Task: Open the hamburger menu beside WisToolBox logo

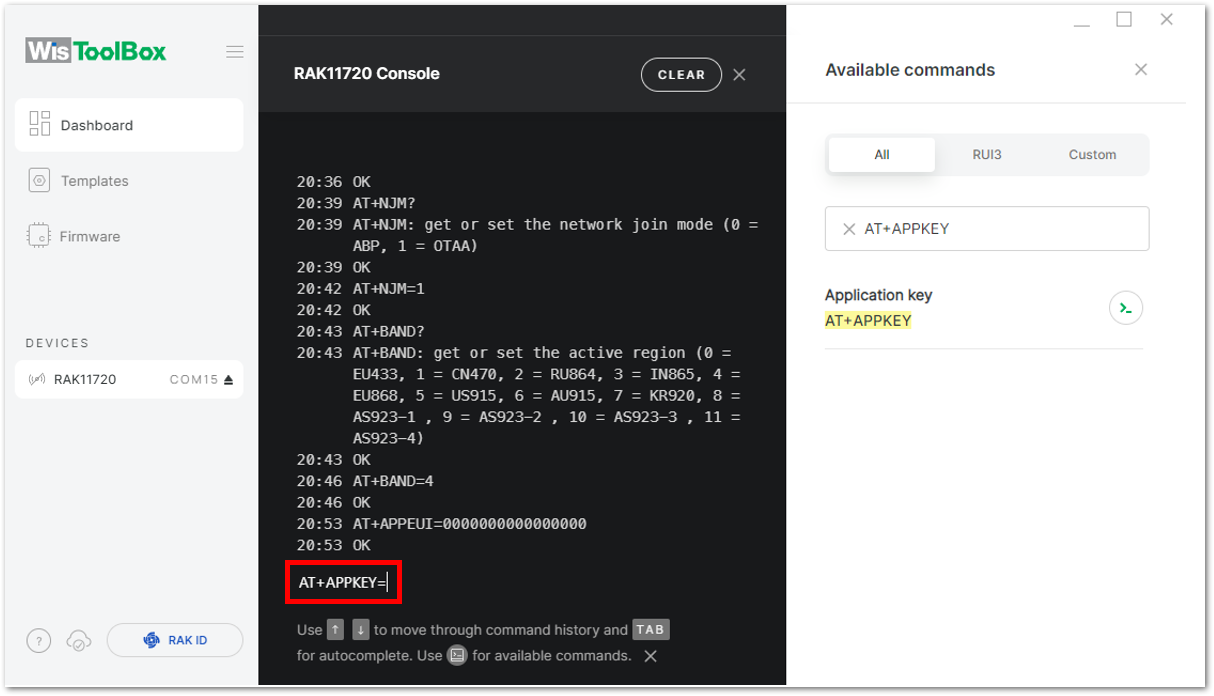Action: (235, 52)
